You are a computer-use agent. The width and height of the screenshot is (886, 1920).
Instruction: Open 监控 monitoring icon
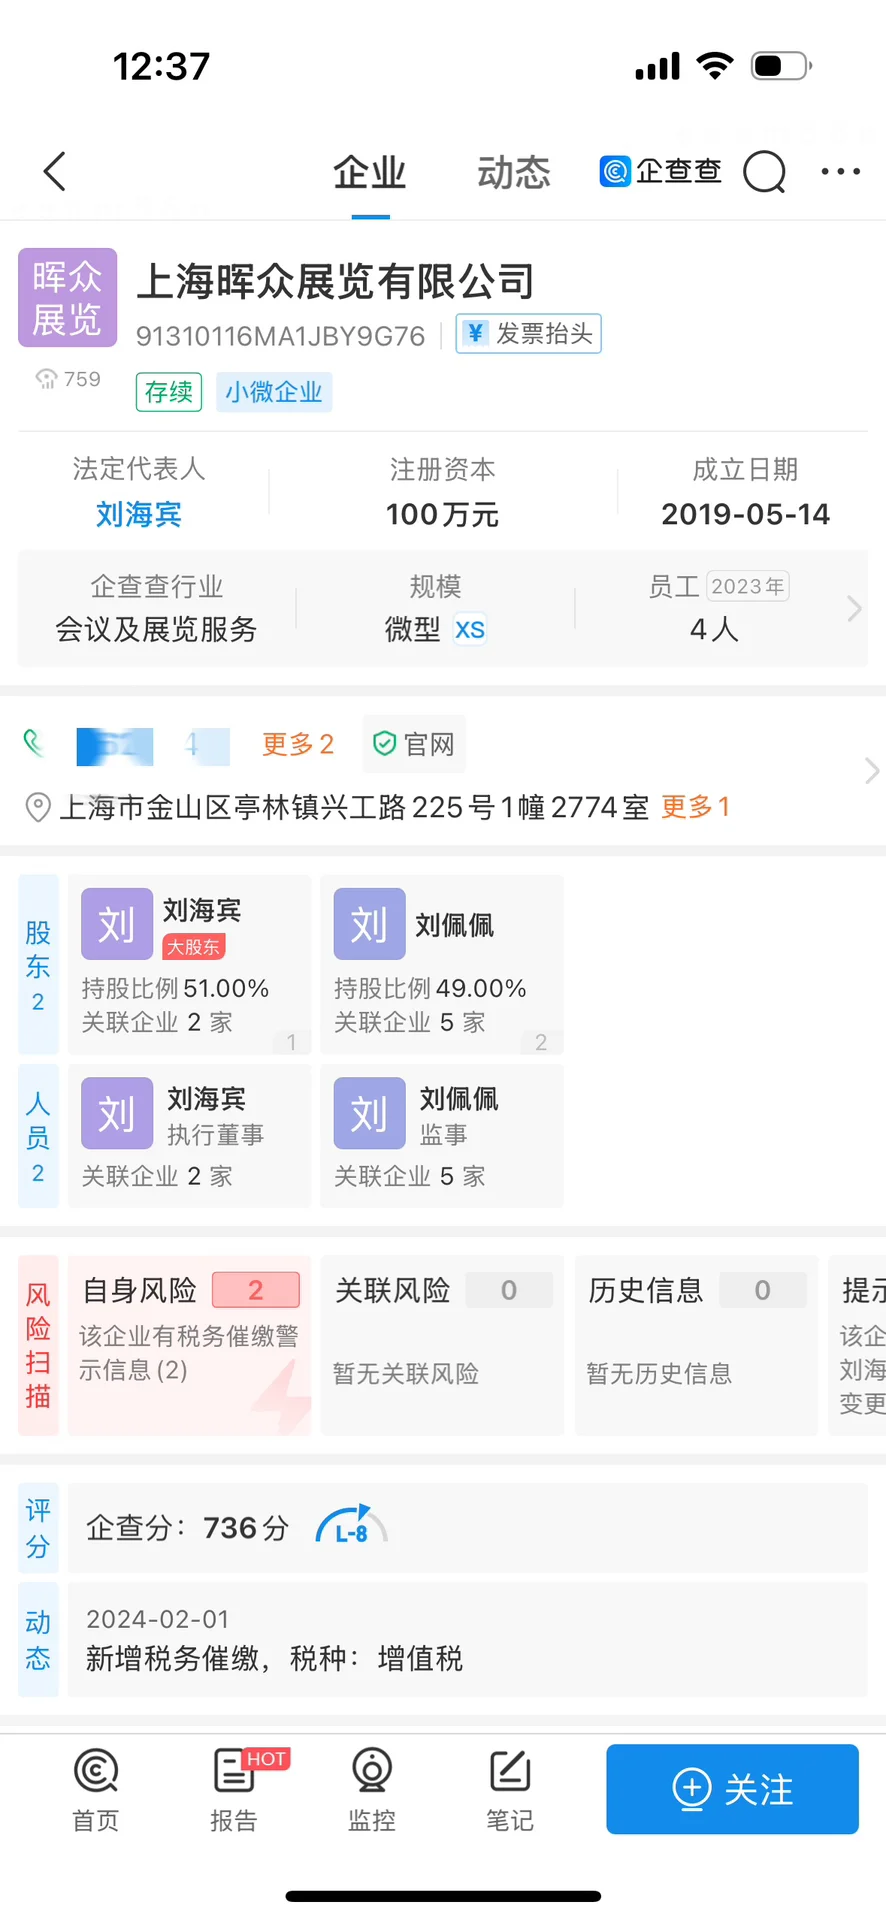[x=372, y=1790]
